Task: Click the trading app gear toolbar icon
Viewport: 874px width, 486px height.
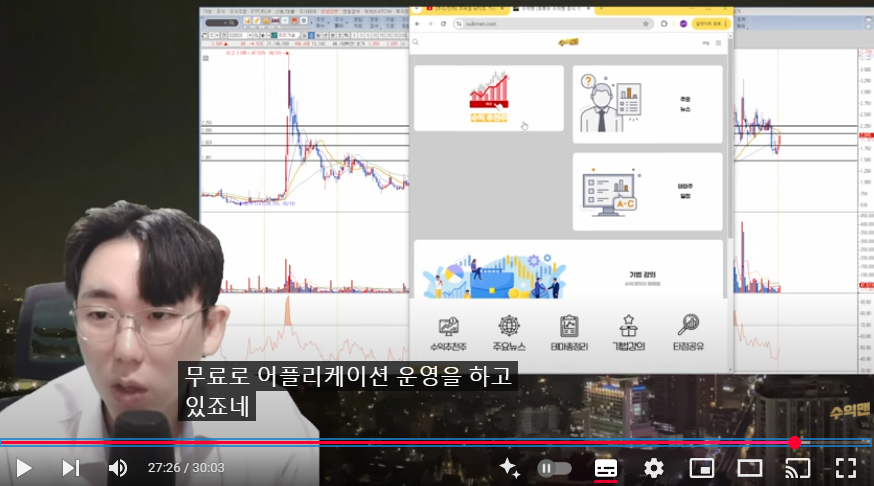Action: pos(304,21)
